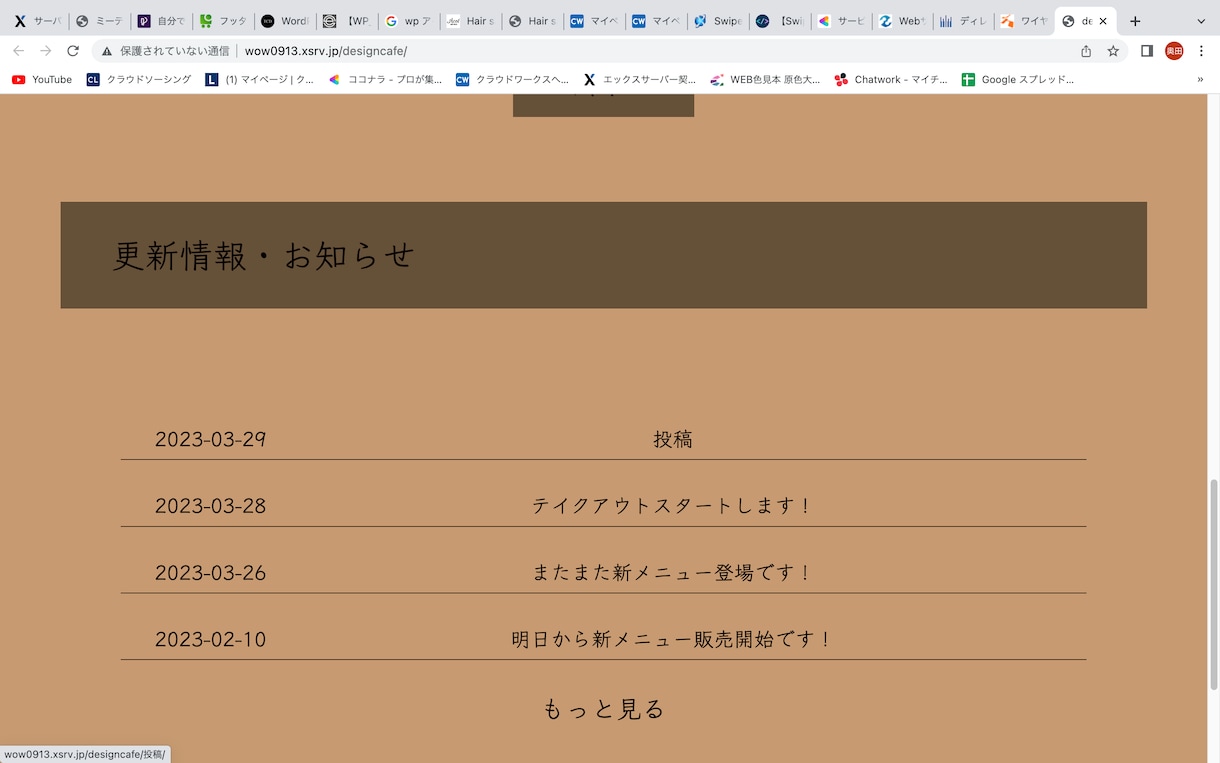Click the date 2023-03-28
Screen dimensions: 1220x763
(x=210, y=506)
